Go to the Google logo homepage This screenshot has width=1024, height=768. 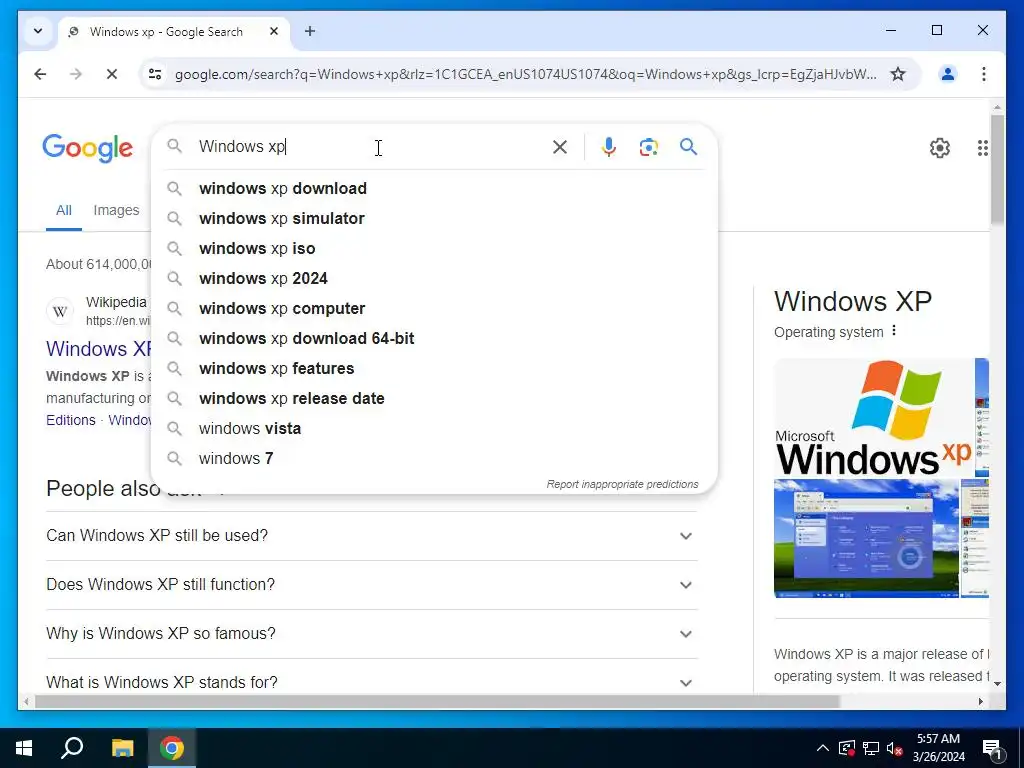88,148
